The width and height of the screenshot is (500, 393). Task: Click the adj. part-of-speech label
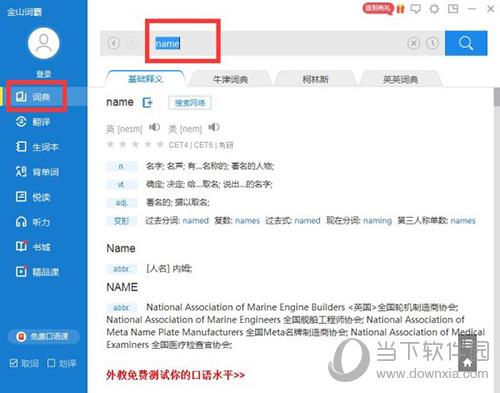(121, 202)
